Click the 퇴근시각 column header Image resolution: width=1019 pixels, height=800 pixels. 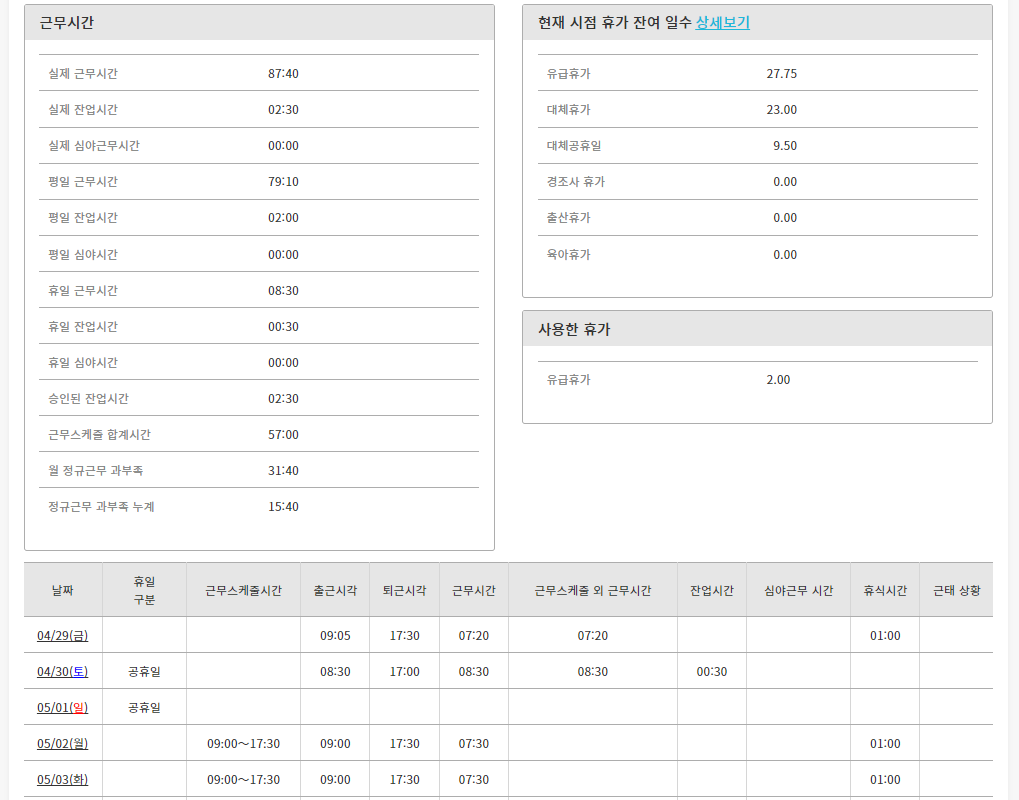pos(404,590)
